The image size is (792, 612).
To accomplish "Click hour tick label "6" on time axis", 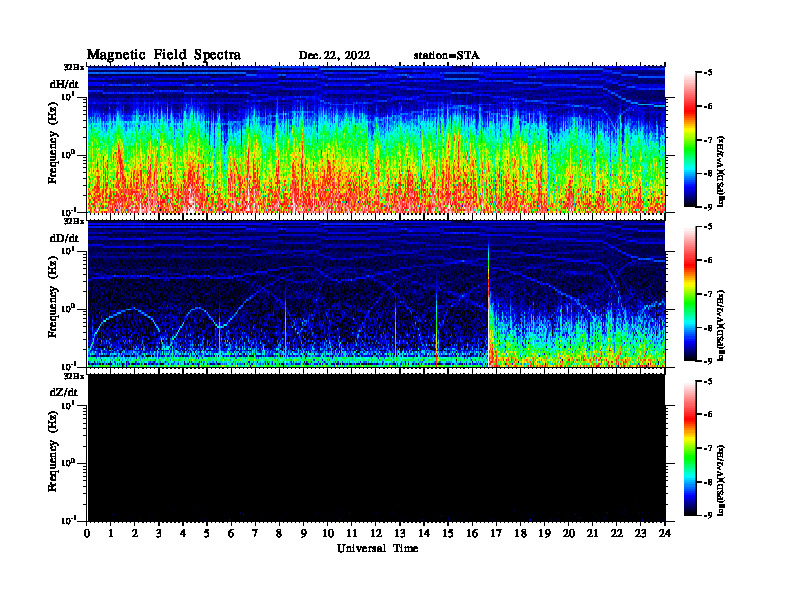I will pyautogui.click(x=231, y=534).
